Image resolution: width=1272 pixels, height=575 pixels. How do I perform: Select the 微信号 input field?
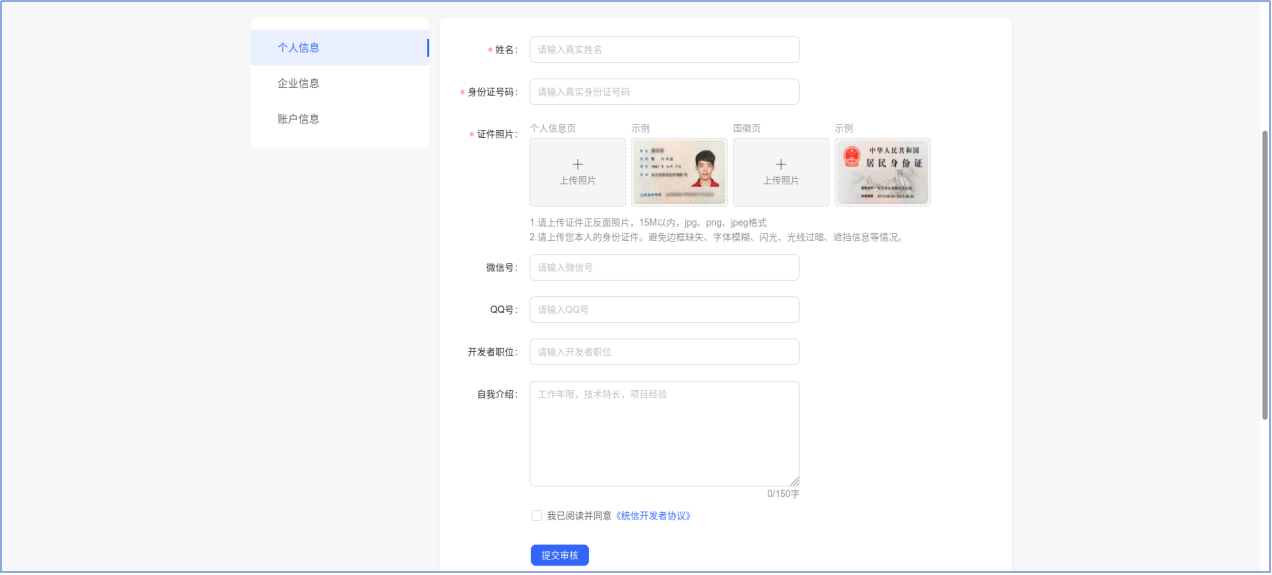tap(664, 267)
